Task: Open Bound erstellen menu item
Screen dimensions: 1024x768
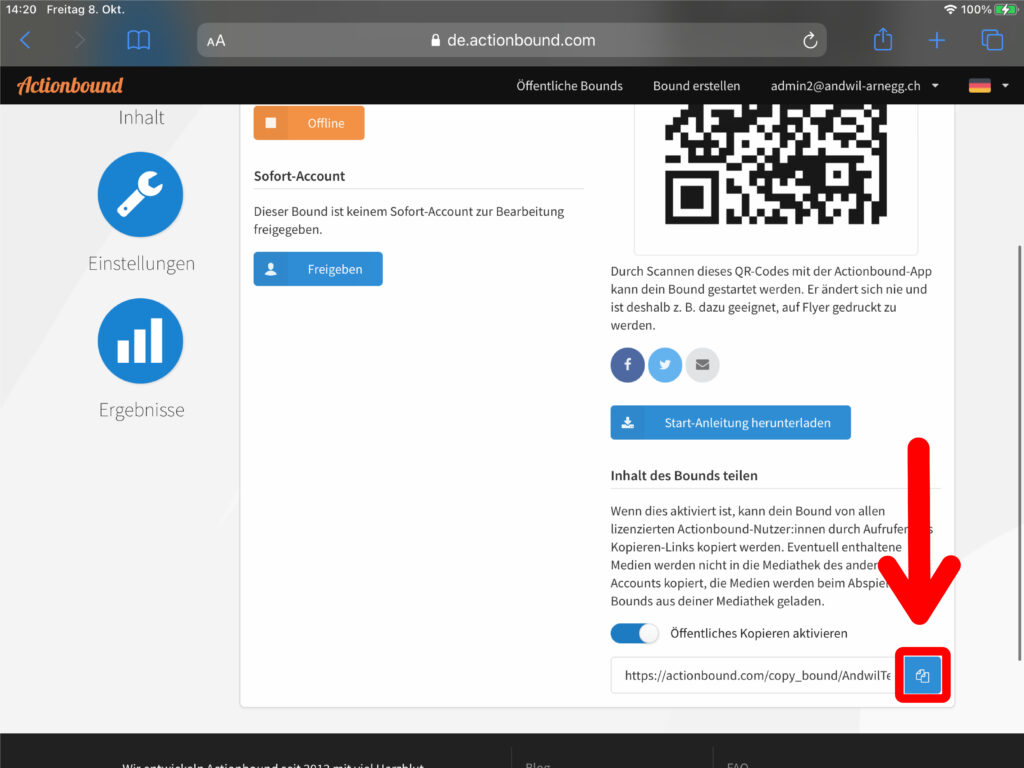Action: point(696,86)
